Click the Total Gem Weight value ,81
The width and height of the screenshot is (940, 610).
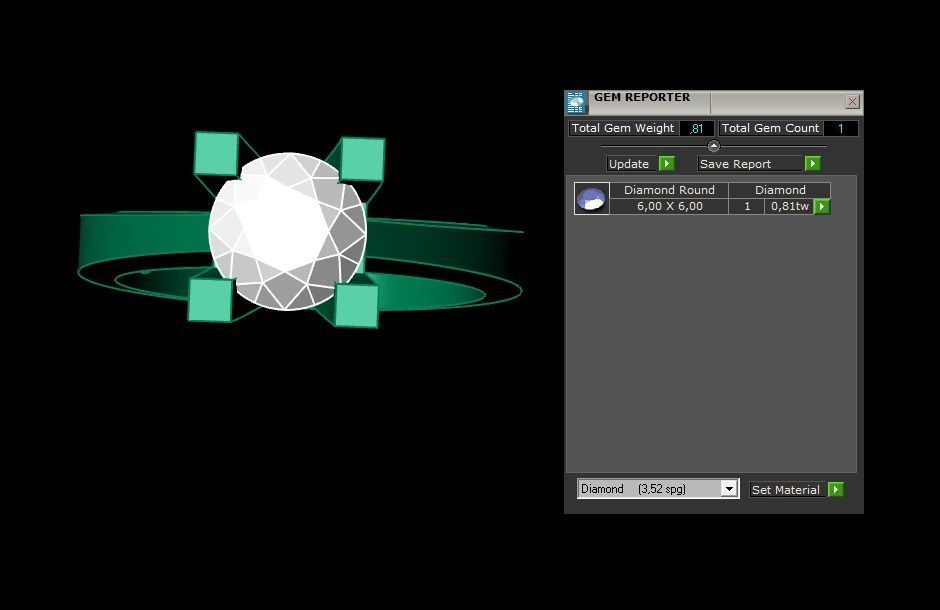tap(696, 128)
